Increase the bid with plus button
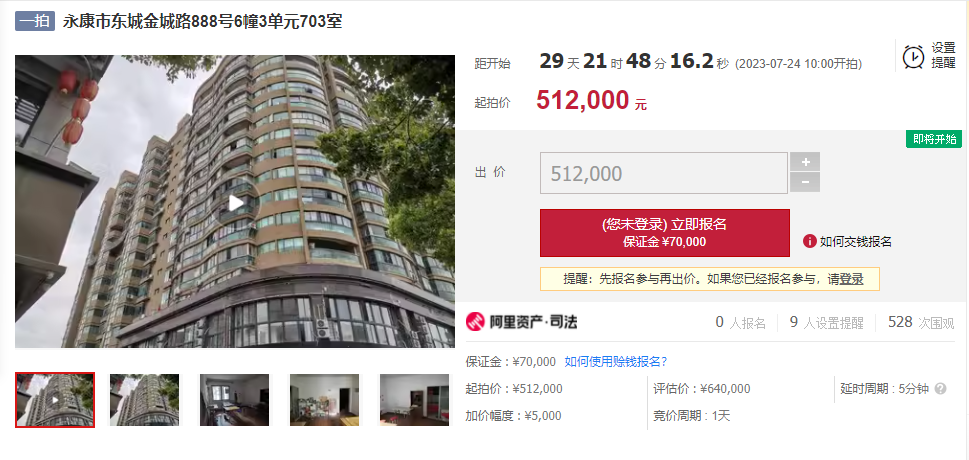This screenshot has width=969, height=460. pyautogui.click(x=805, y=162)
